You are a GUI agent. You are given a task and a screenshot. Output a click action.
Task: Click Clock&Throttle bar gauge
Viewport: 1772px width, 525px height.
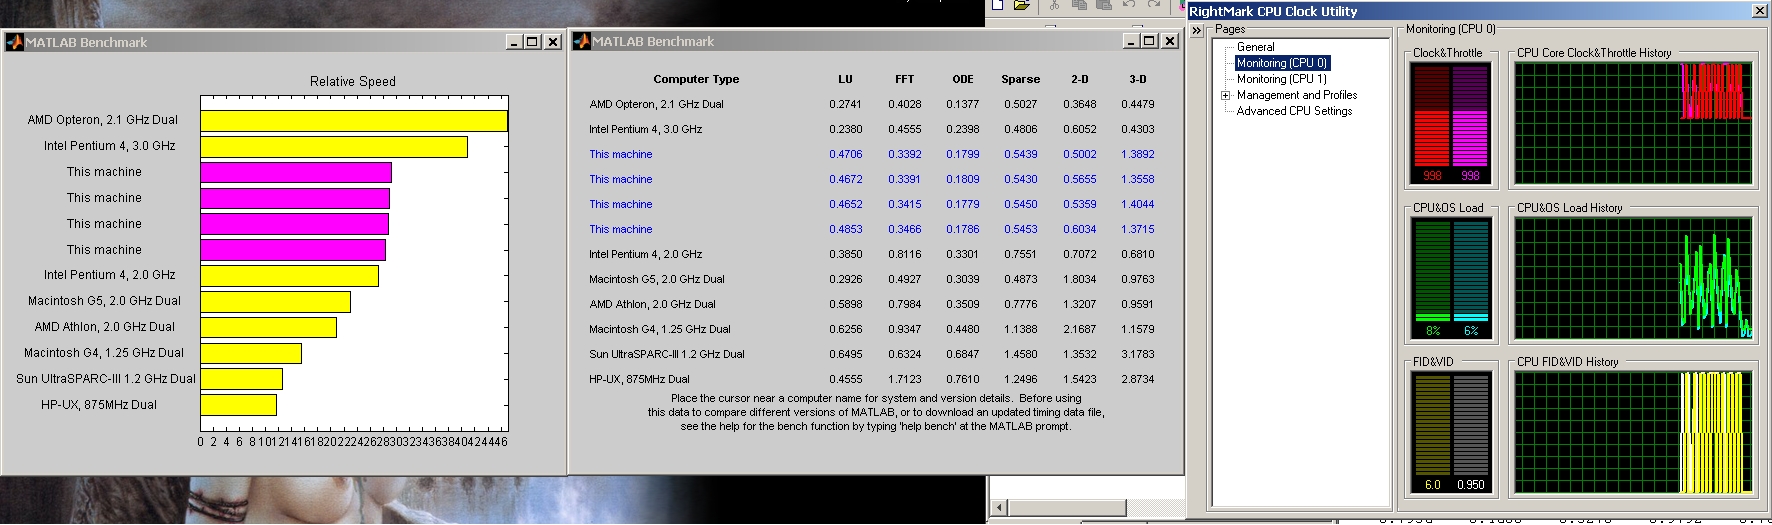pos(1451,123)
